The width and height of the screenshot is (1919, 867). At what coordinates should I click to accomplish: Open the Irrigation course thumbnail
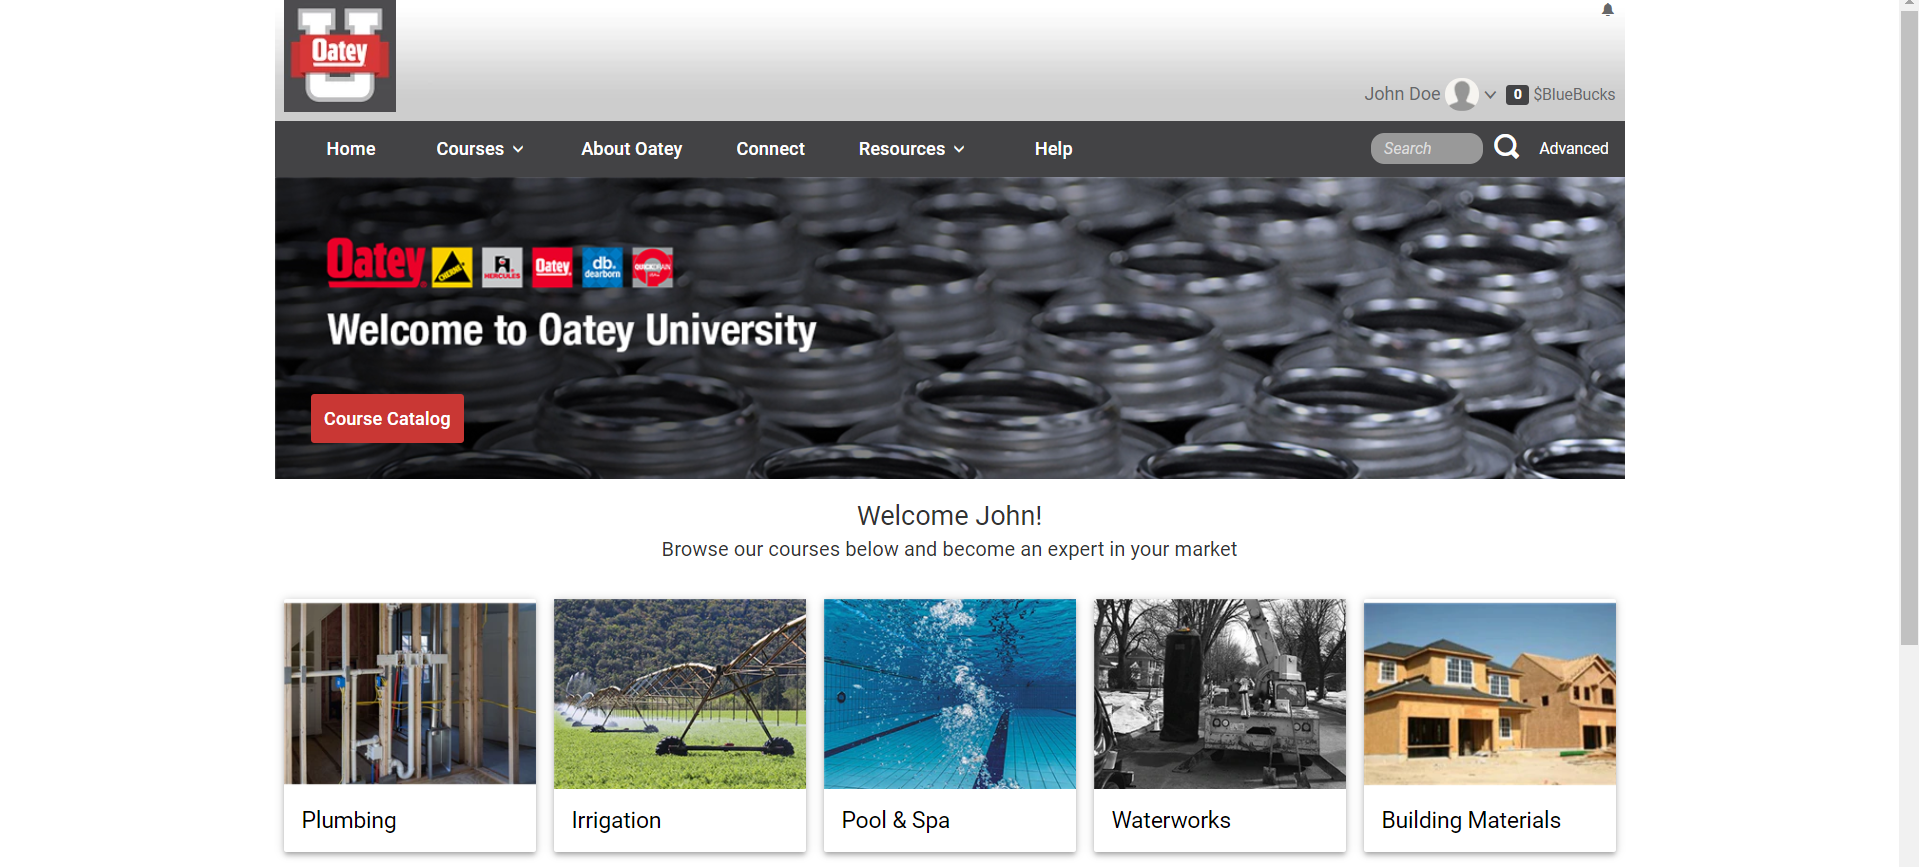[x=680, y=694]
